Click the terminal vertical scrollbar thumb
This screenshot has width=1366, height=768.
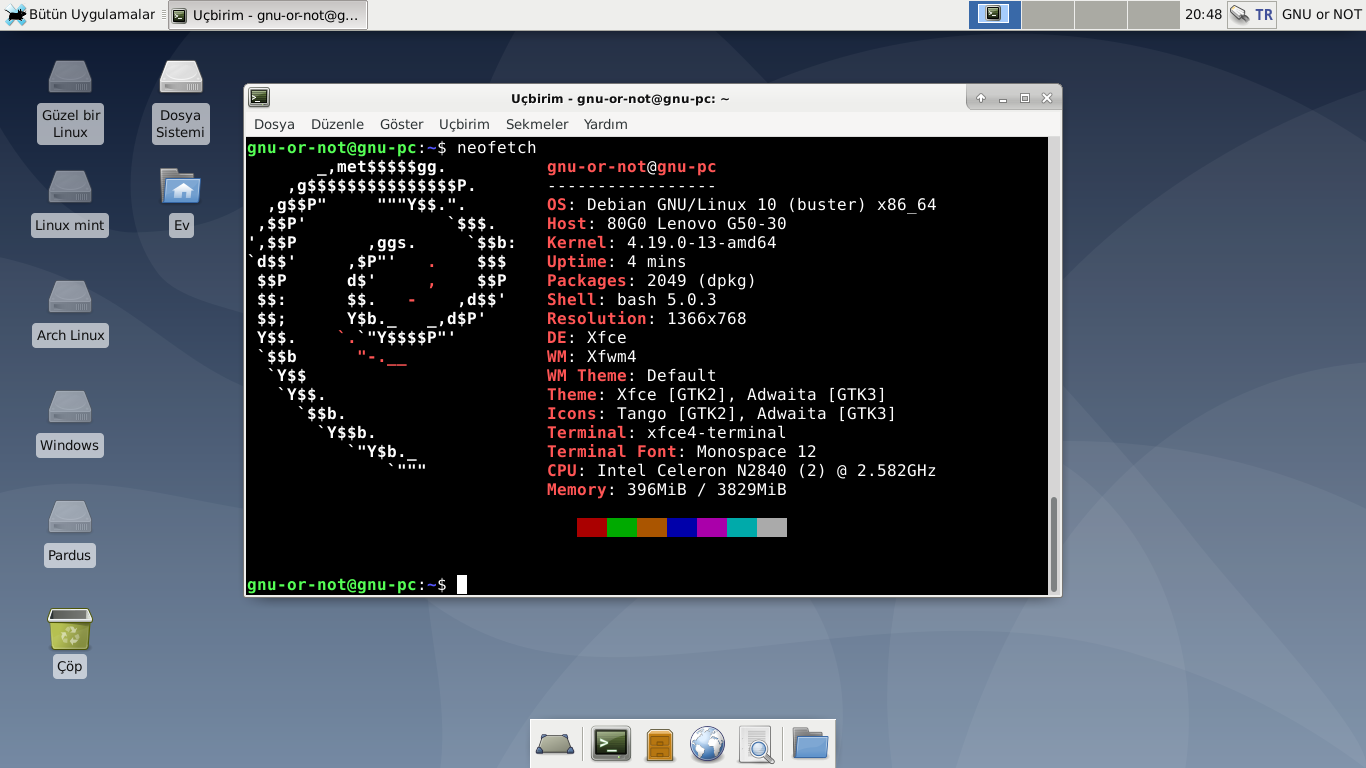pos(1053,543)
